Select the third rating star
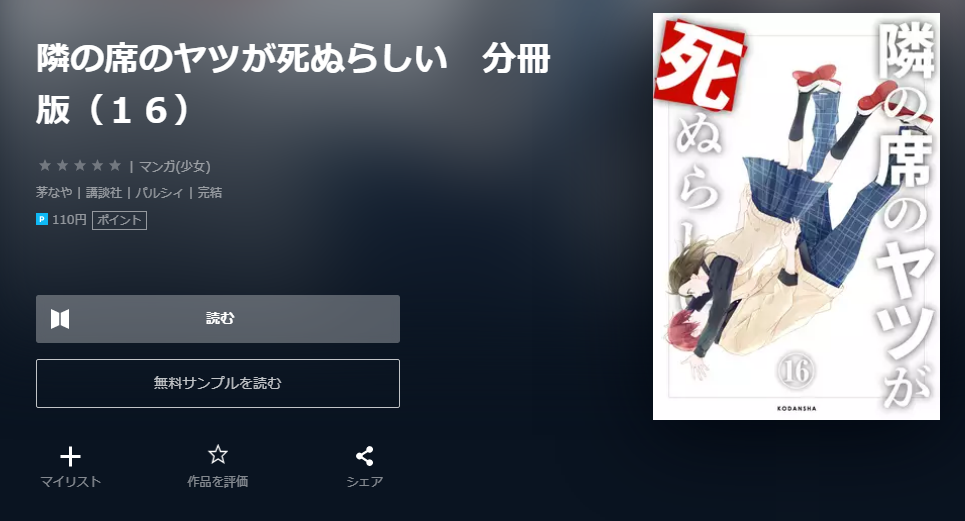Viewport: 965px width, 521px height. [80, 165]
